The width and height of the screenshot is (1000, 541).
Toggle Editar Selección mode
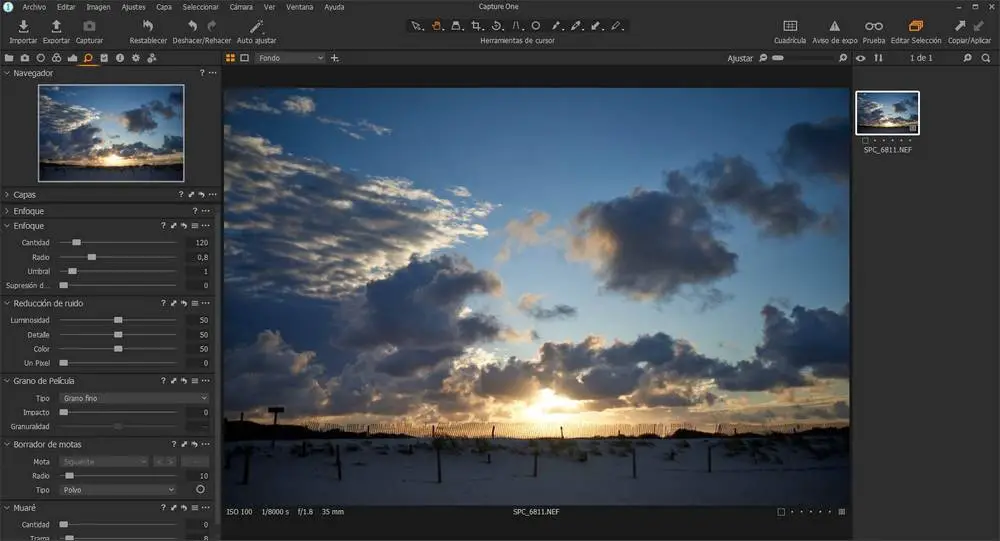[x=915, y=26]
